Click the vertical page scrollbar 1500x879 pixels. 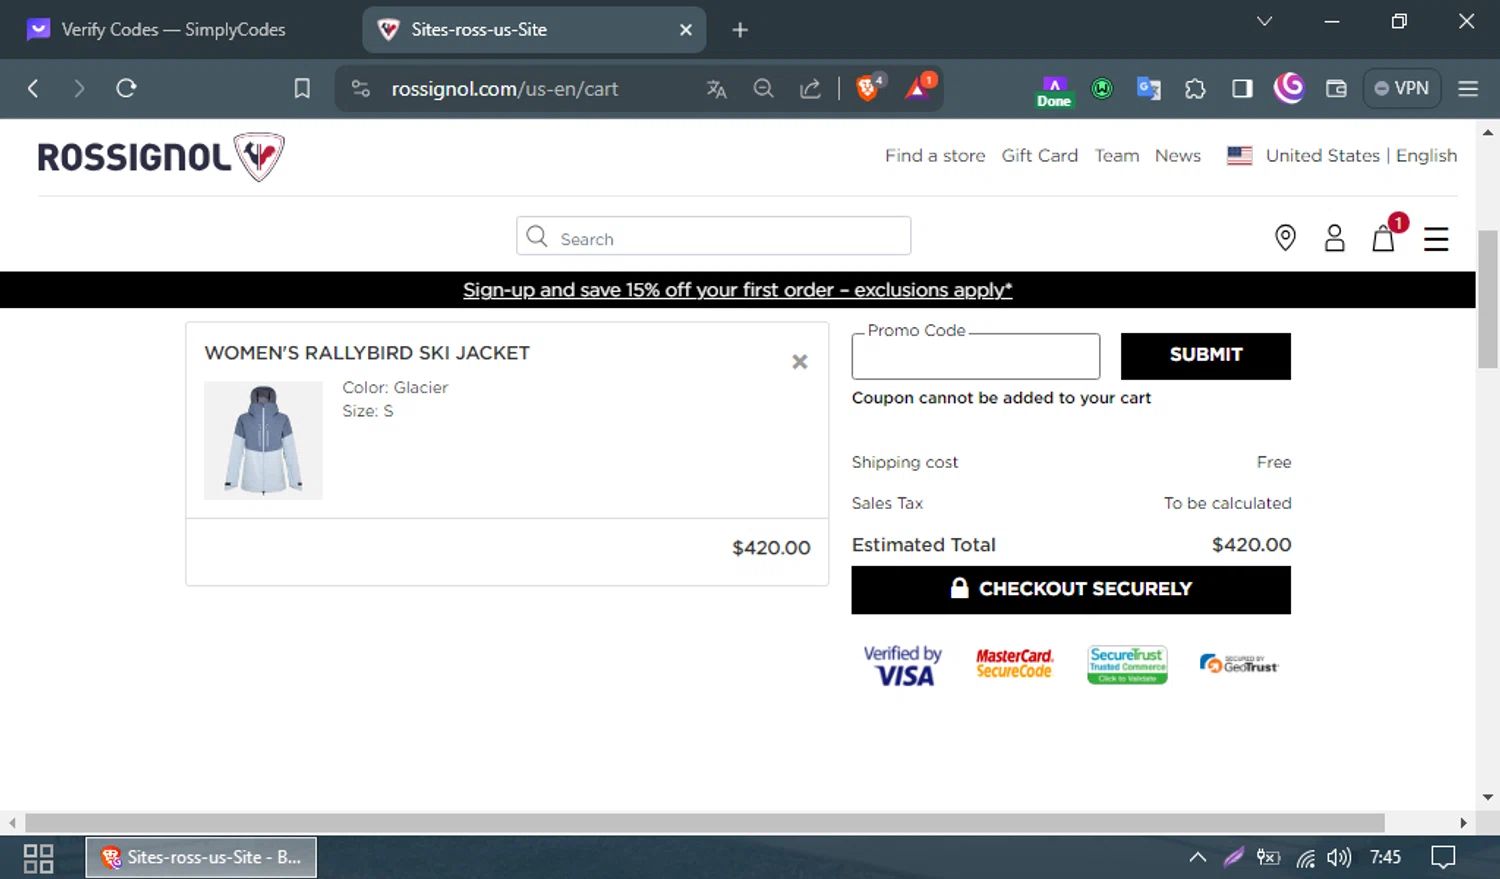1488,300
